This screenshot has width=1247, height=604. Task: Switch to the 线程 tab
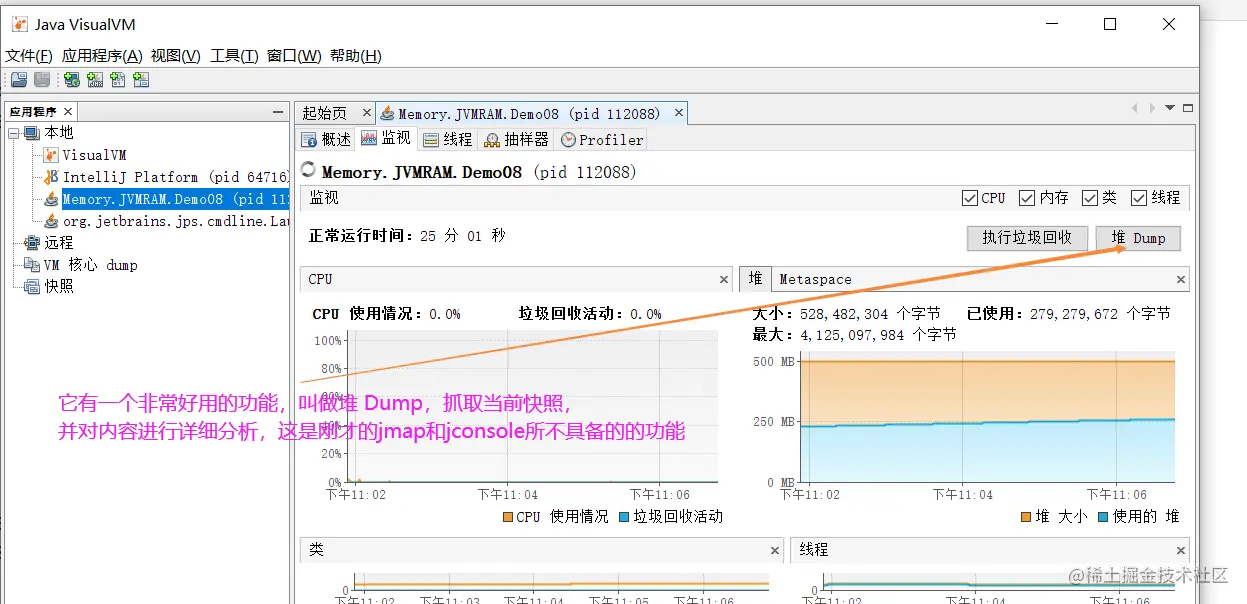[x=447, y=139]
